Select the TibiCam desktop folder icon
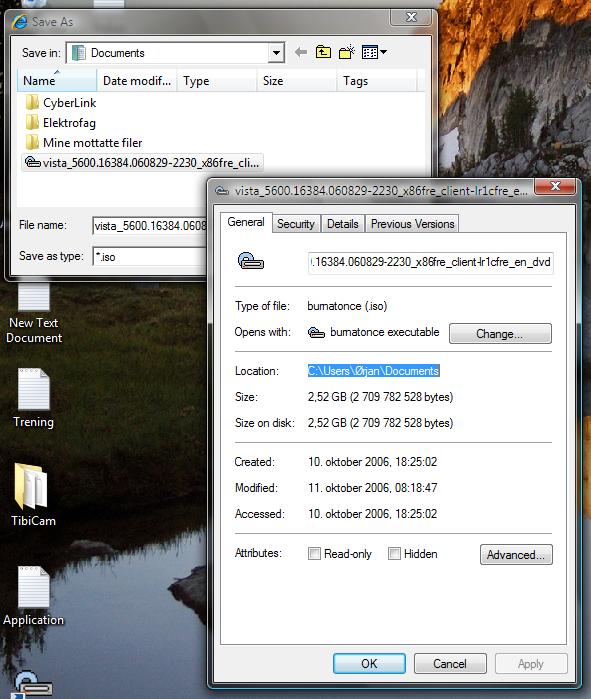591x699 pixels. coord(33,495)
